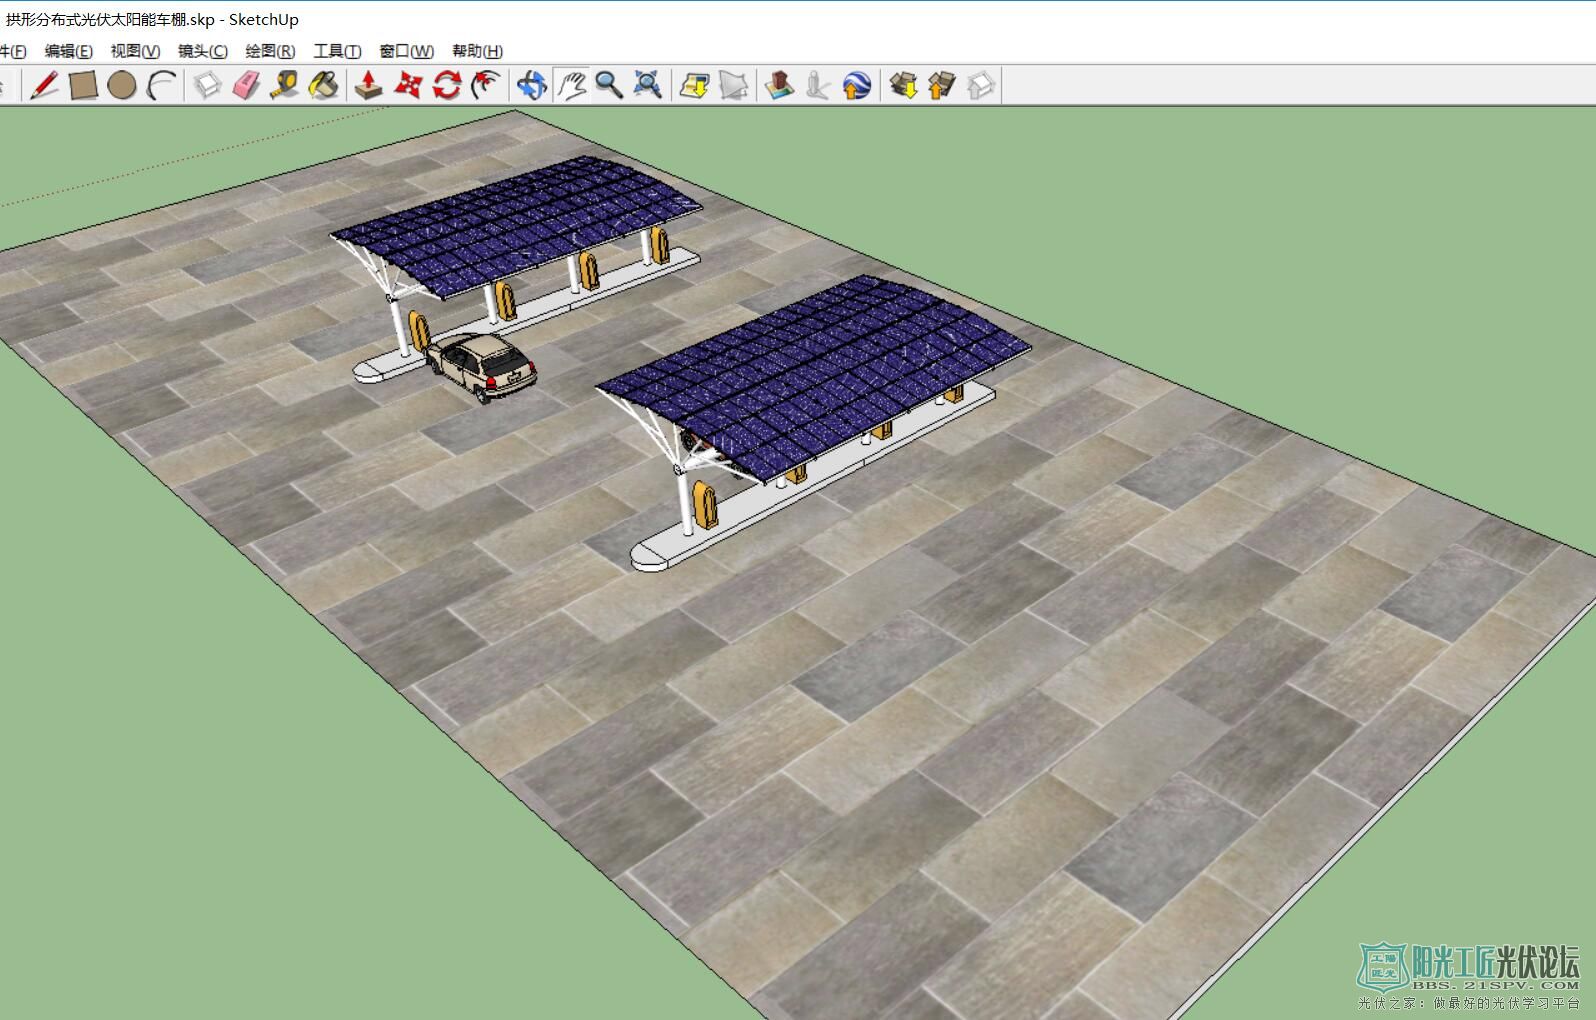The image size is (1596, 1020).
Task: Open the 工具(T) menu
Action: pos(337,51)
